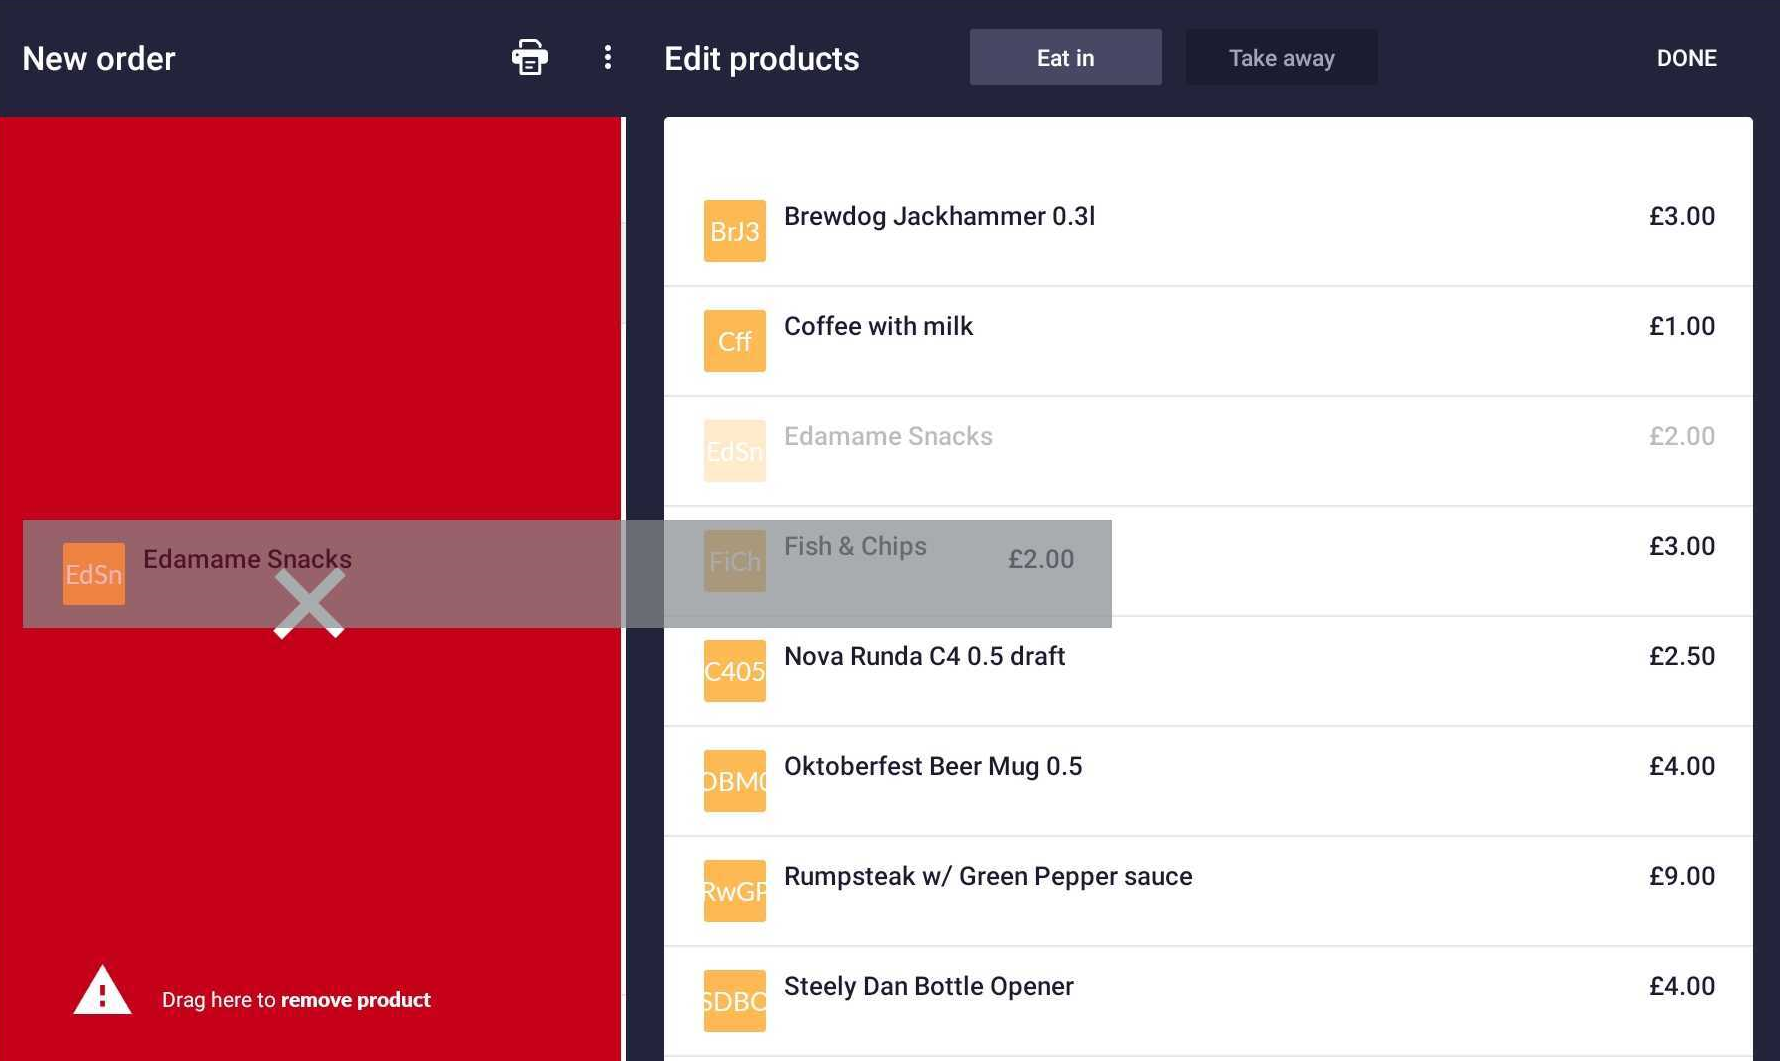Click the faded EdSn tile in product list
This screenshot has width=1780, height=1061.
coord(734,451)
